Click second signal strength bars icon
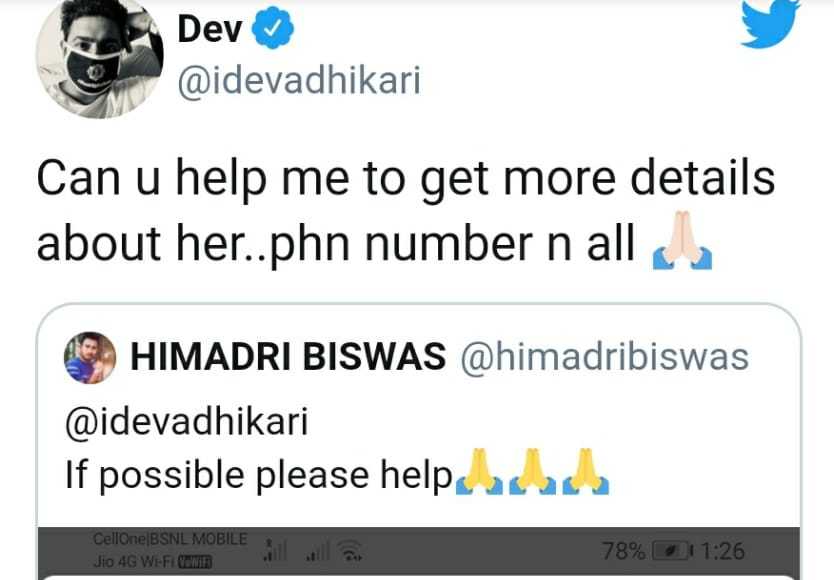The width and height of the screenshot is (834, 580). pyautogui.click(x=318, y=551)
